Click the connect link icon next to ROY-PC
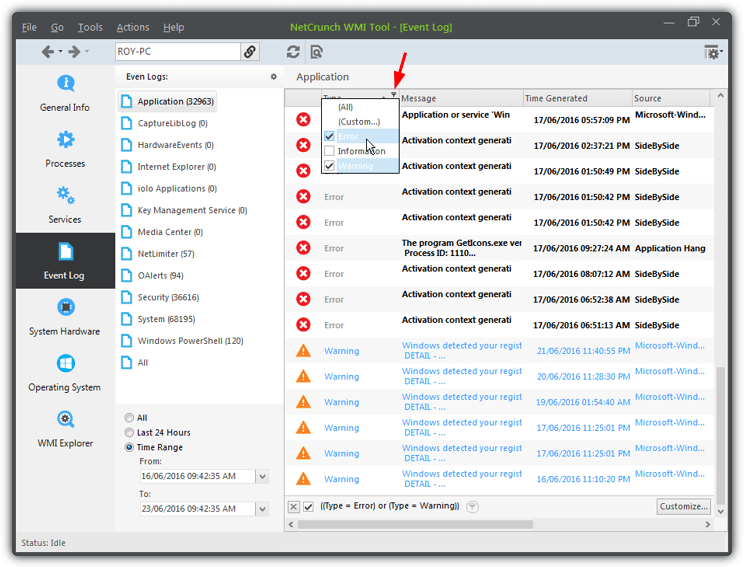Viewport: 744px width, 567px height. pos(250,51)
